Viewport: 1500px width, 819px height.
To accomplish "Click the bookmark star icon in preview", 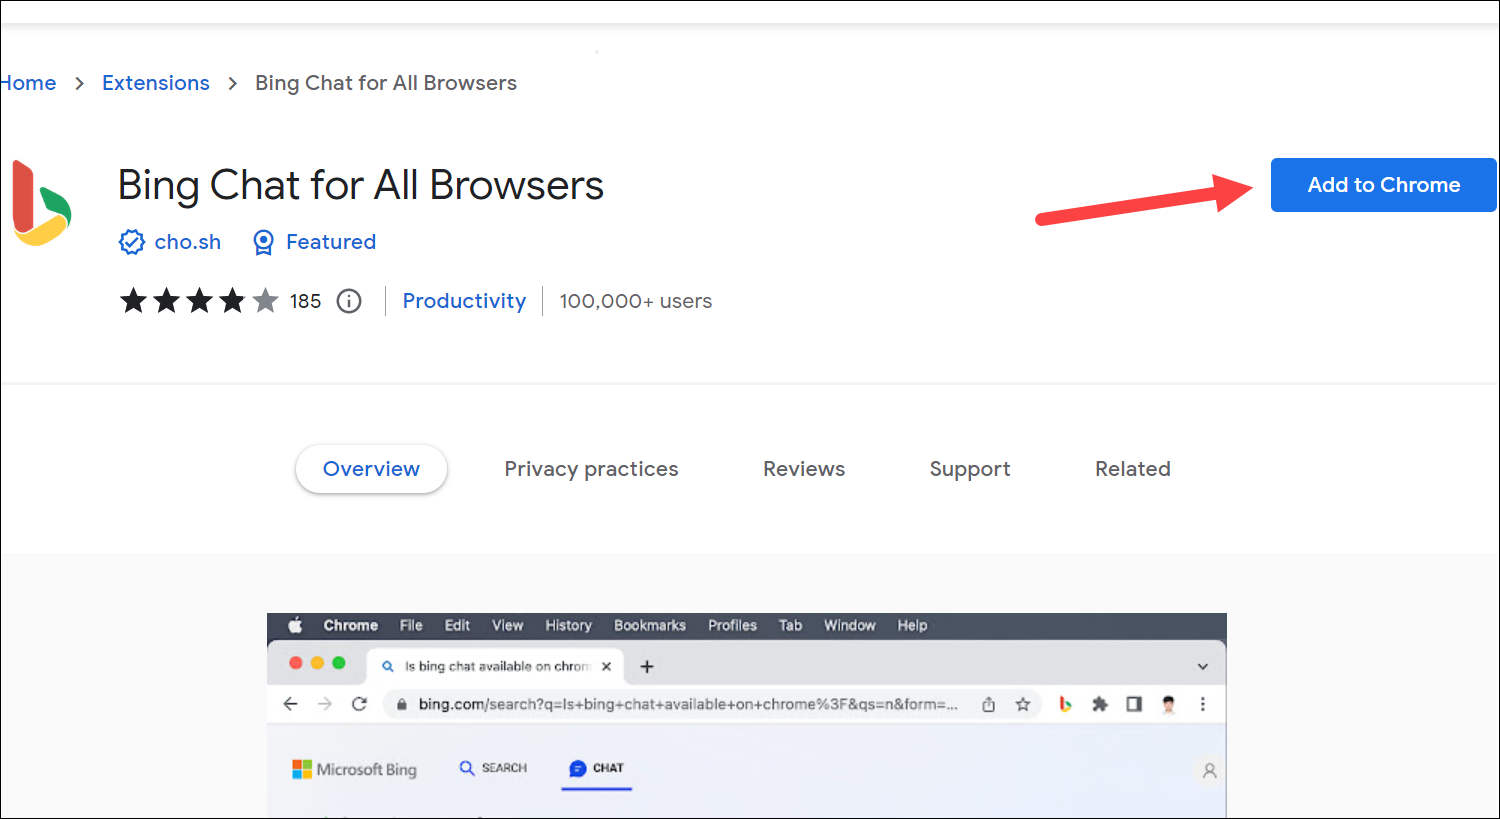I will click(x=1022, y=704).
